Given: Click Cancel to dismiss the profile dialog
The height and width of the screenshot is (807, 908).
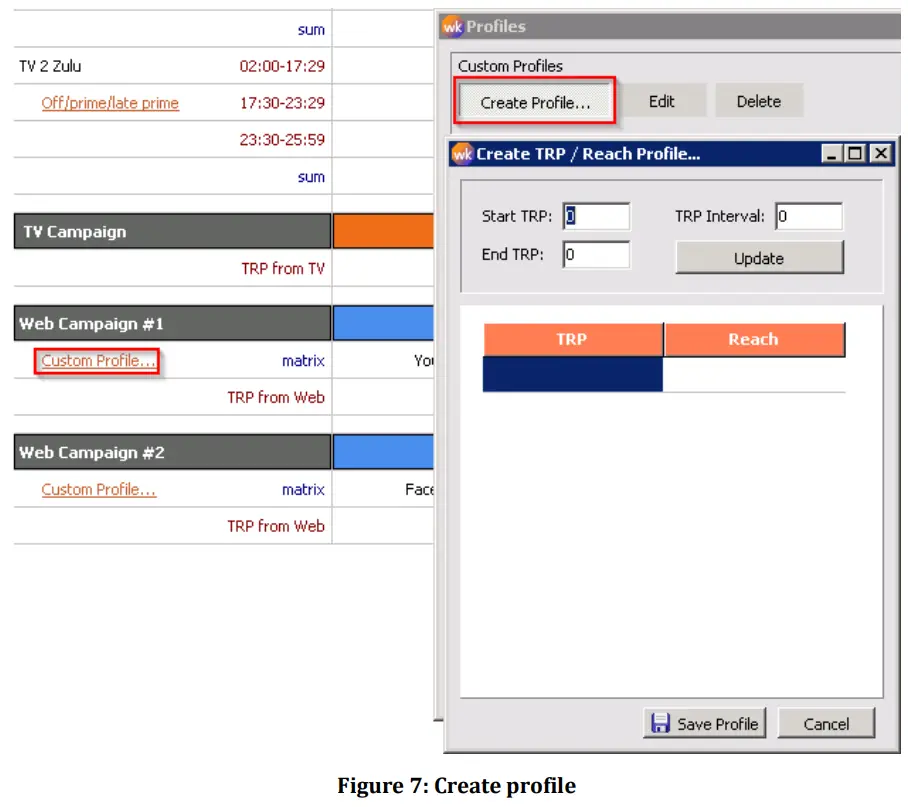Looking at the screenshot, I should (x=826, y=723).
